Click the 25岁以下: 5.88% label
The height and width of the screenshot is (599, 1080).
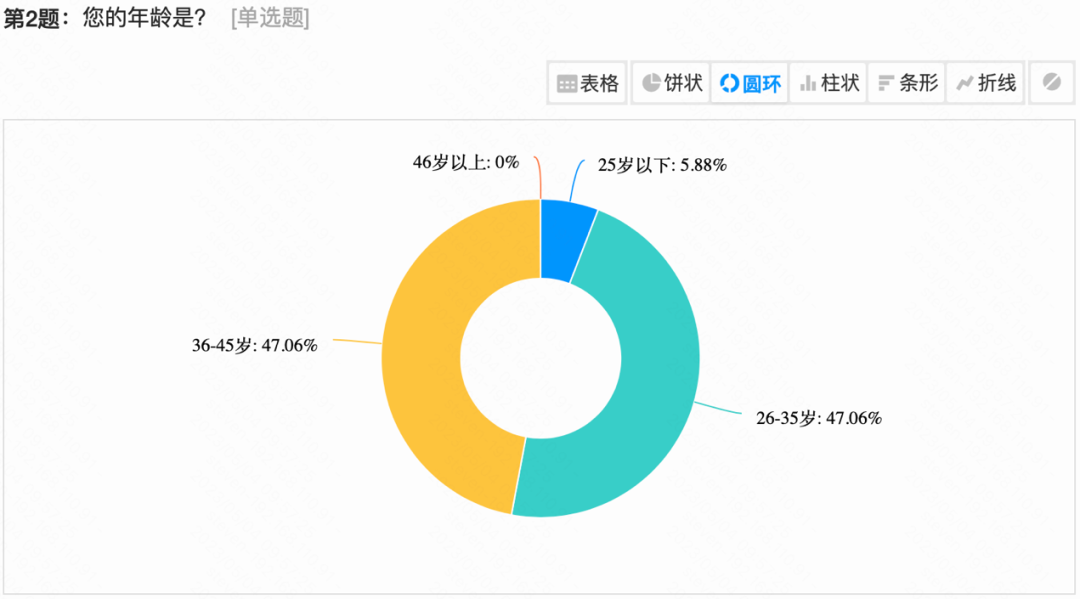(662, 165)
